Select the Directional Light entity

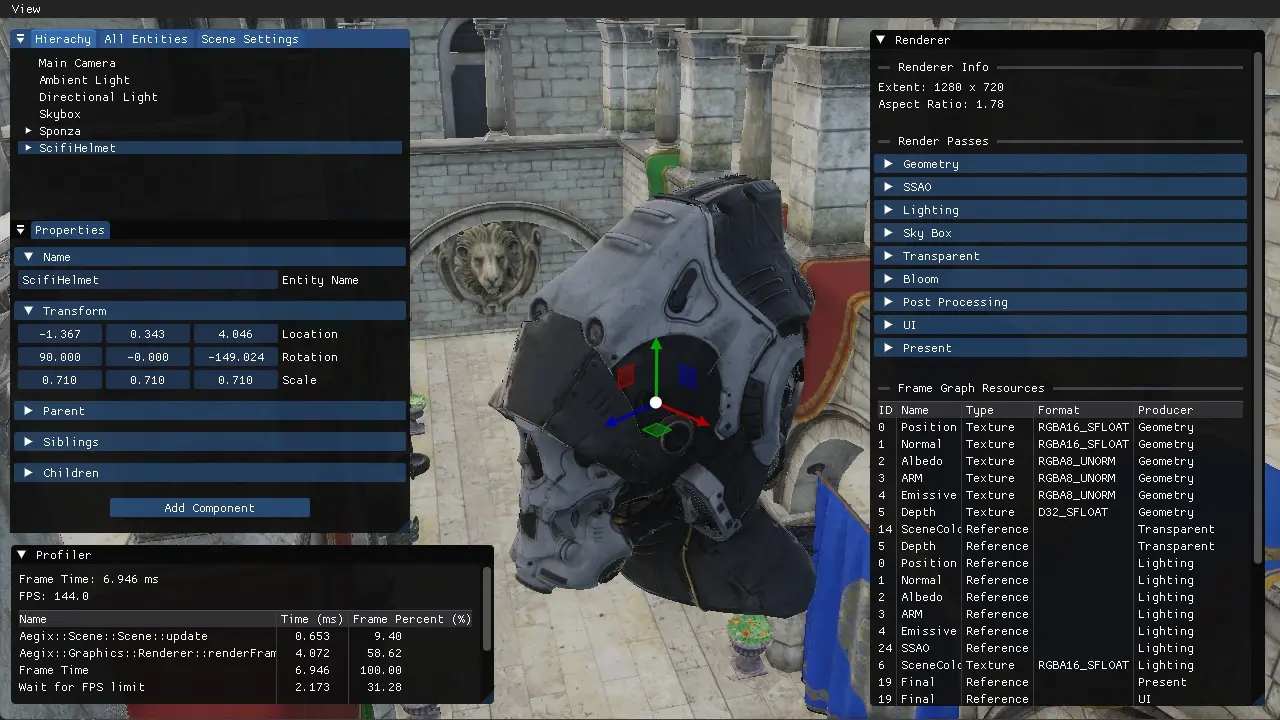[x=98, y=97]
